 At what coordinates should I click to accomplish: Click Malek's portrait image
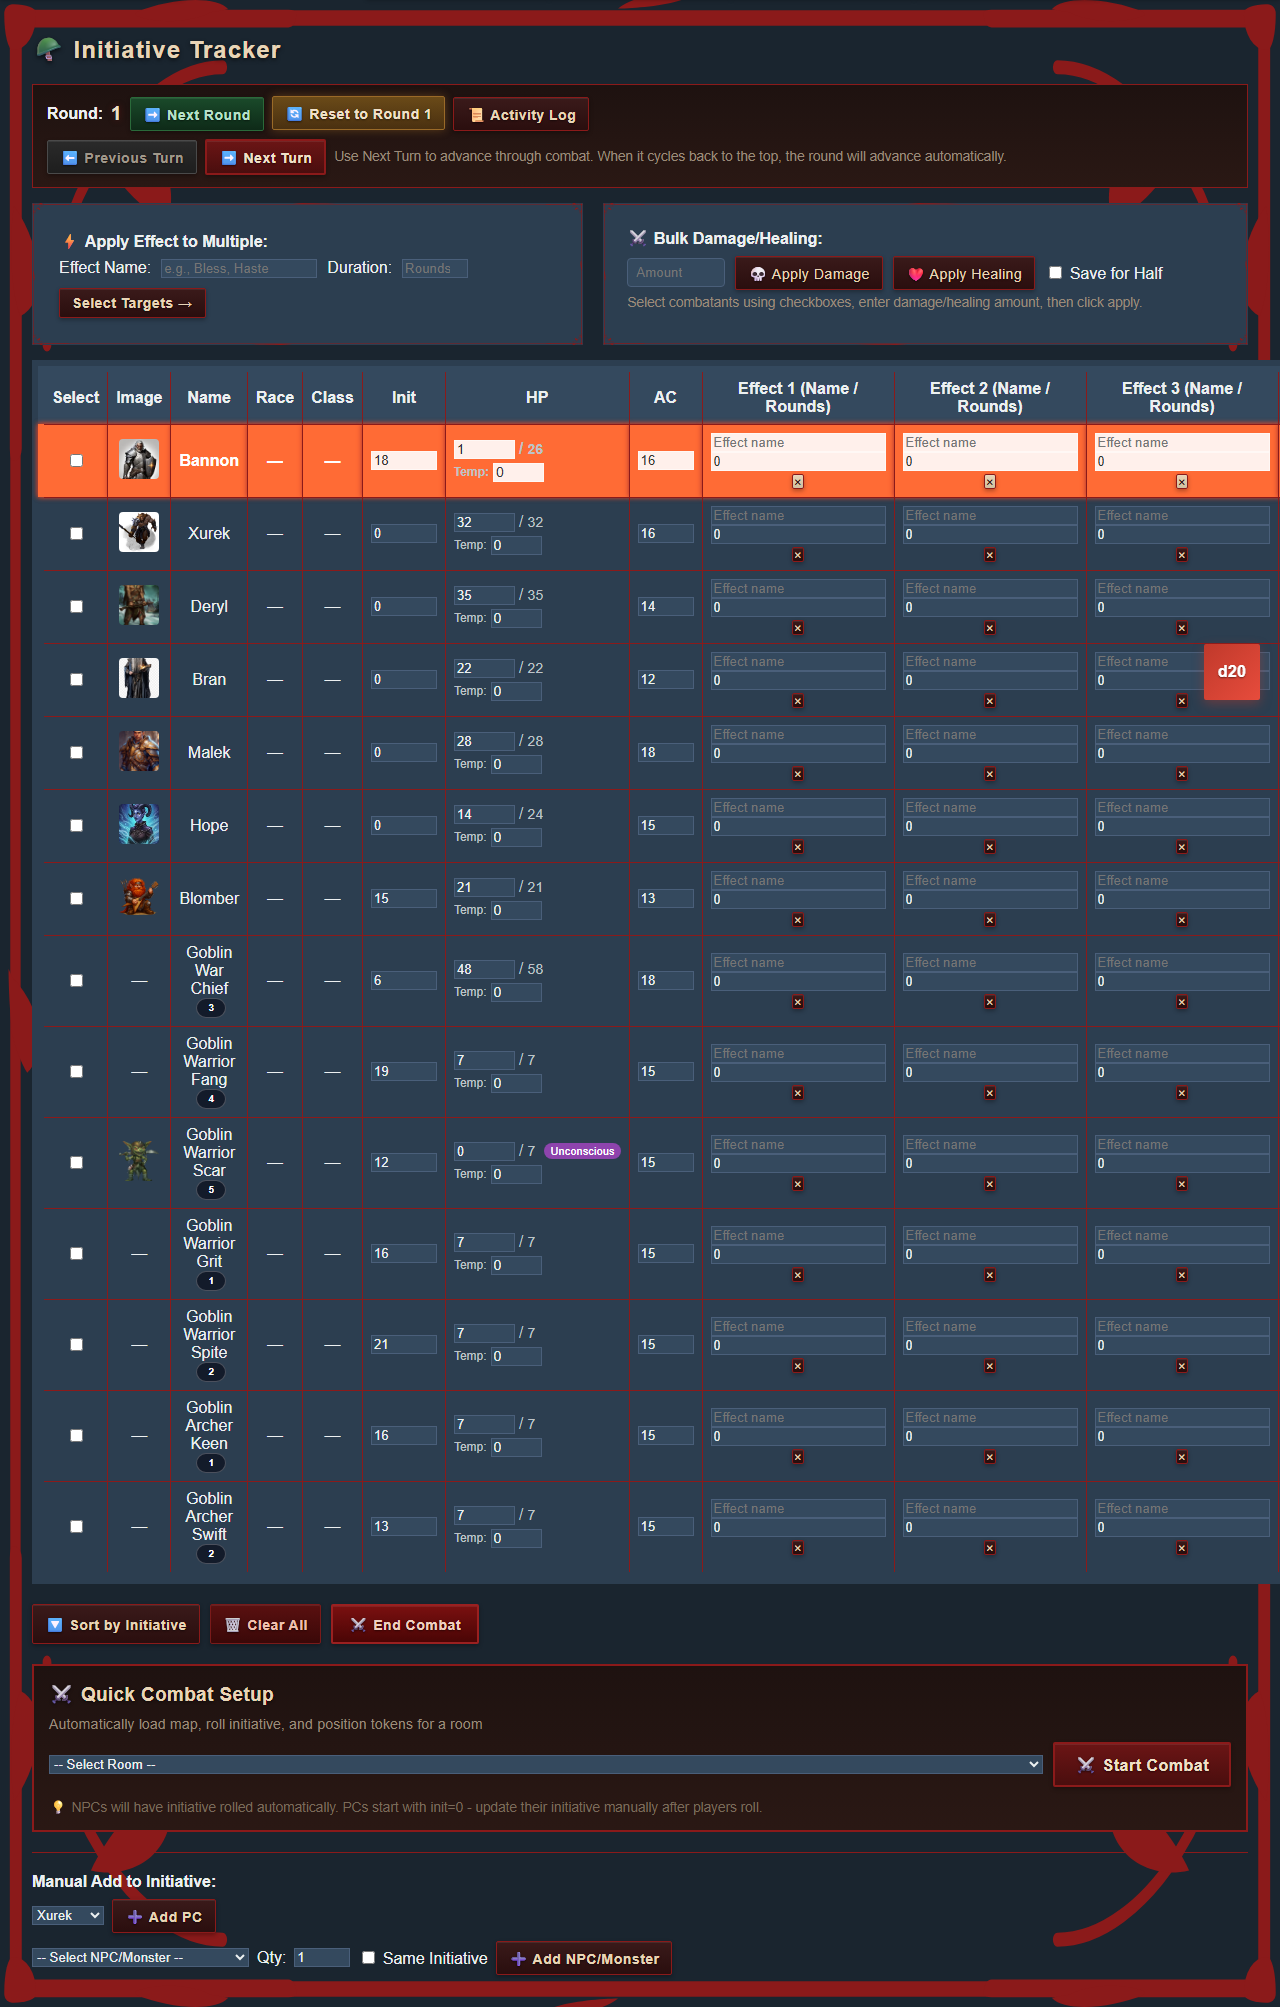[139, 752]
